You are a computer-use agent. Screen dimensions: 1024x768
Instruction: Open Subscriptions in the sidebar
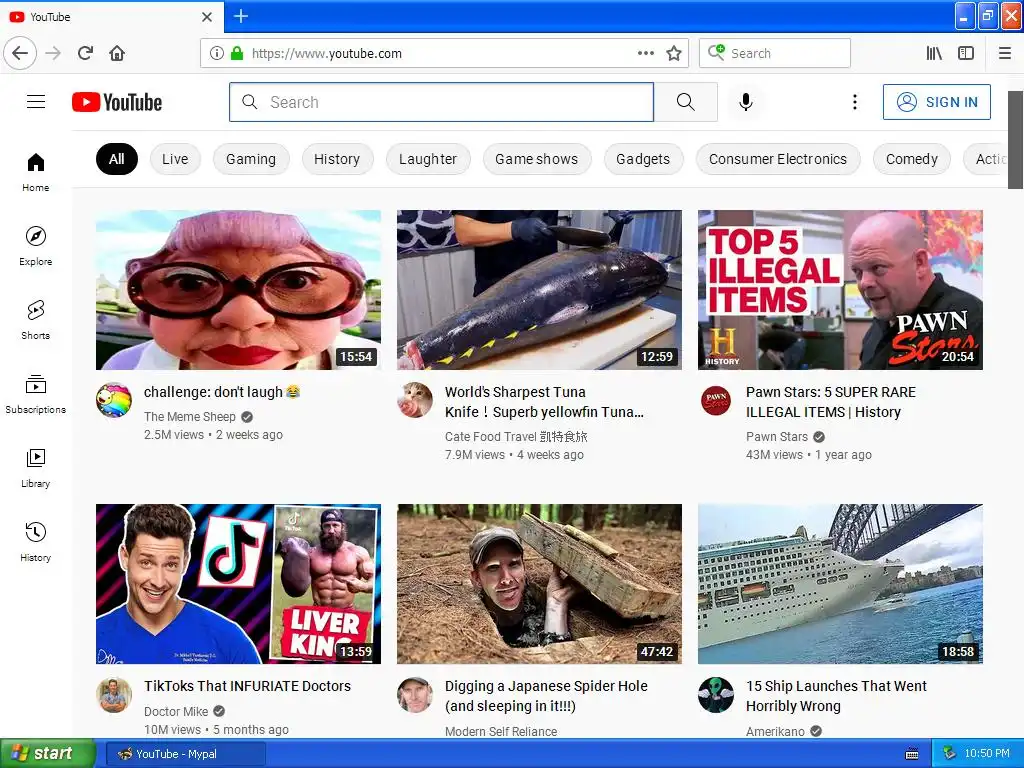click(36, 394)
